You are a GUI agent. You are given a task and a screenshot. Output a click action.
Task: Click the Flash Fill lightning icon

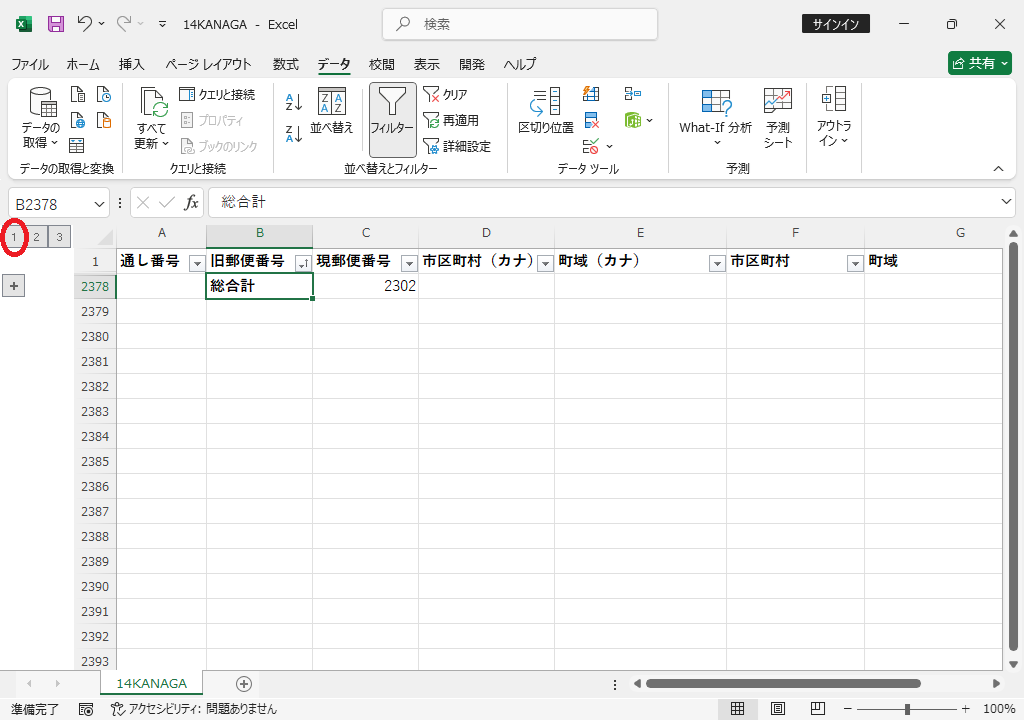(591, 94)
